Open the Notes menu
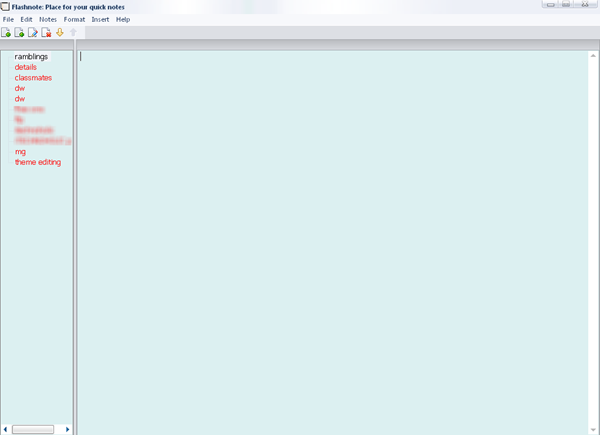Viewport: 600px width, 435px height. [48, 20]
